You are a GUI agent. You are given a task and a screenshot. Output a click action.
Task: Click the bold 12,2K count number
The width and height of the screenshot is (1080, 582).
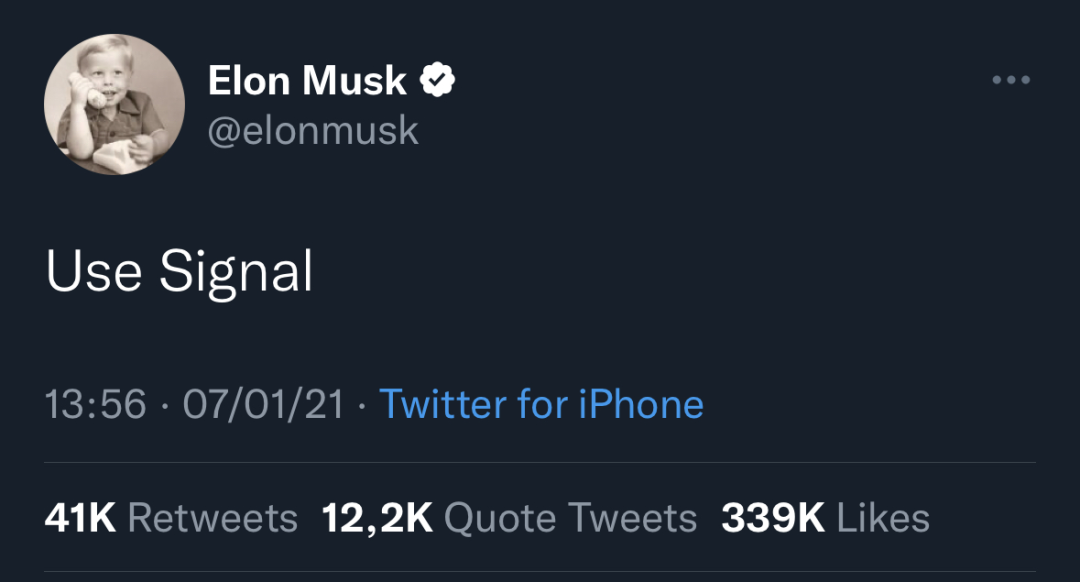coord(377,518)
